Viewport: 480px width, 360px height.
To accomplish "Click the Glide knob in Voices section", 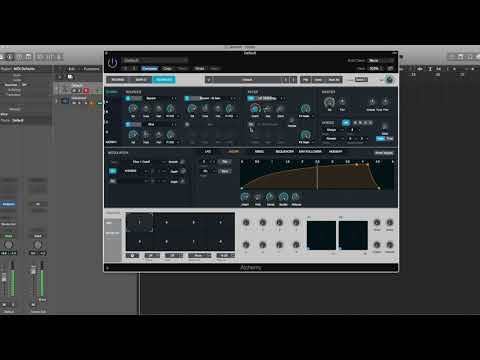I will tap(385, 126).
